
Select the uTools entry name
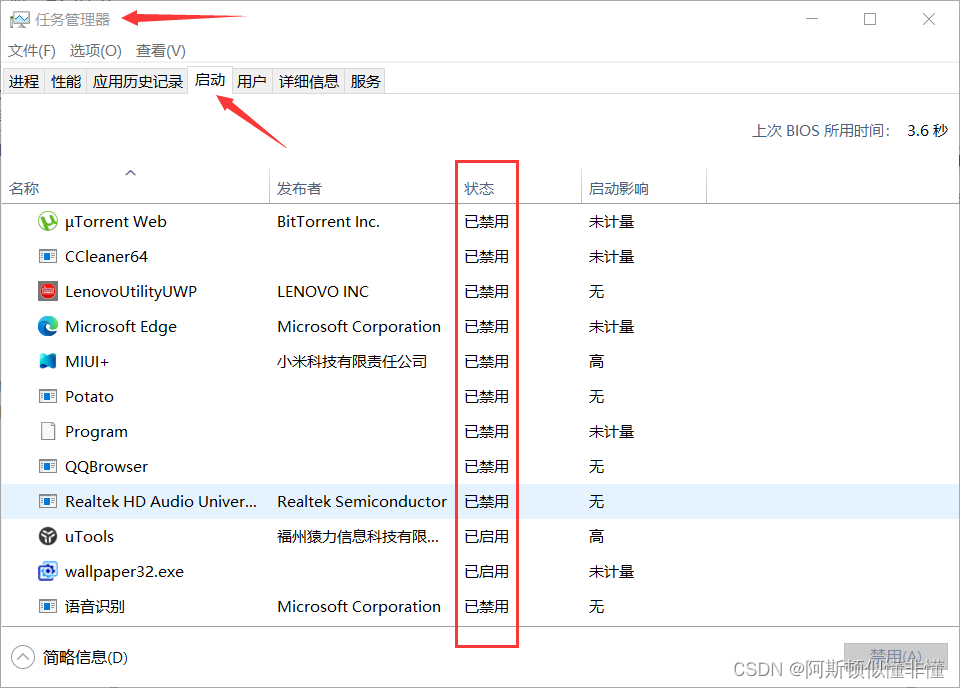pyautogui.click(x=89, y=536)
